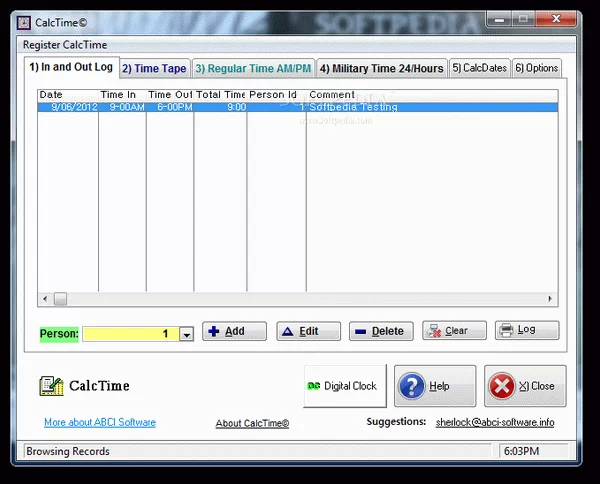Click the blue plus icon on Add
600x484 pixels.
tap(214, 331)
